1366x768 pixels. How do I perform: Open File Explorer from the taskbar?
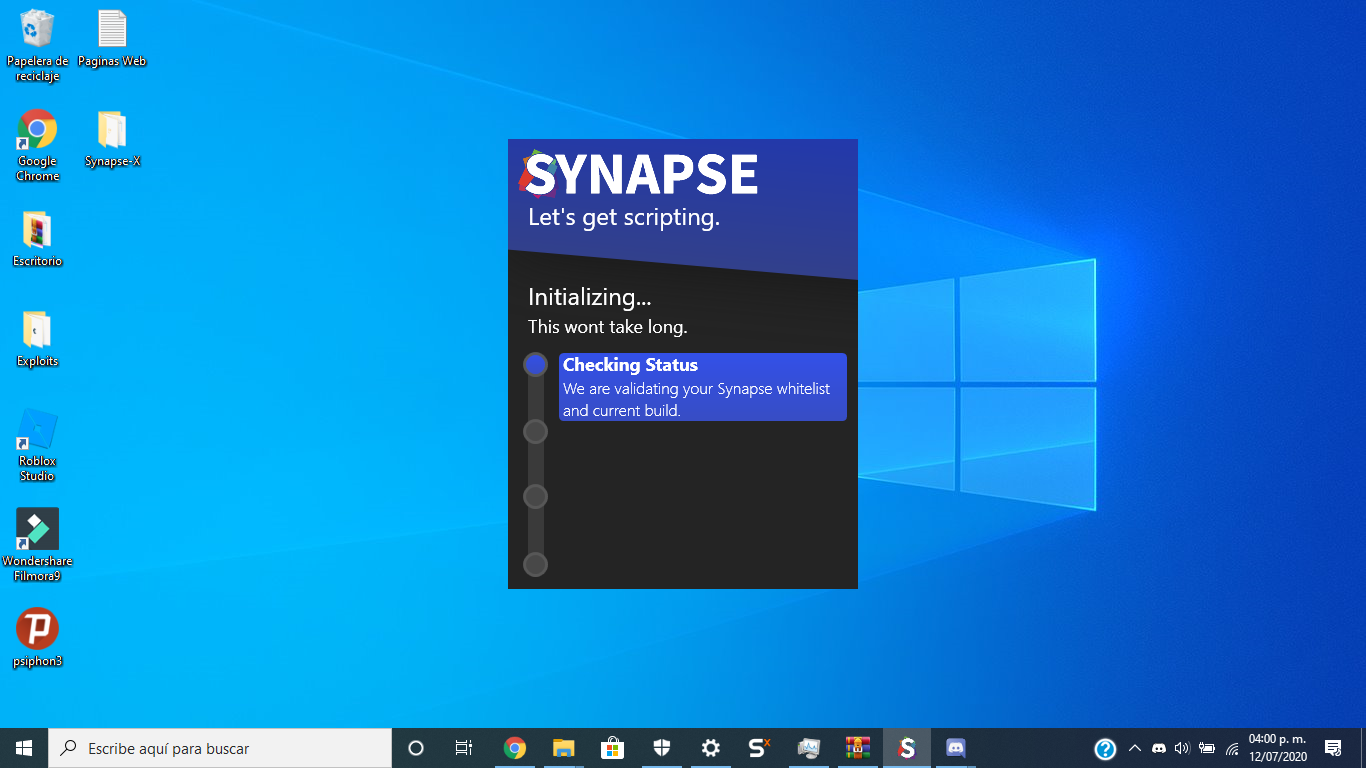563,748
